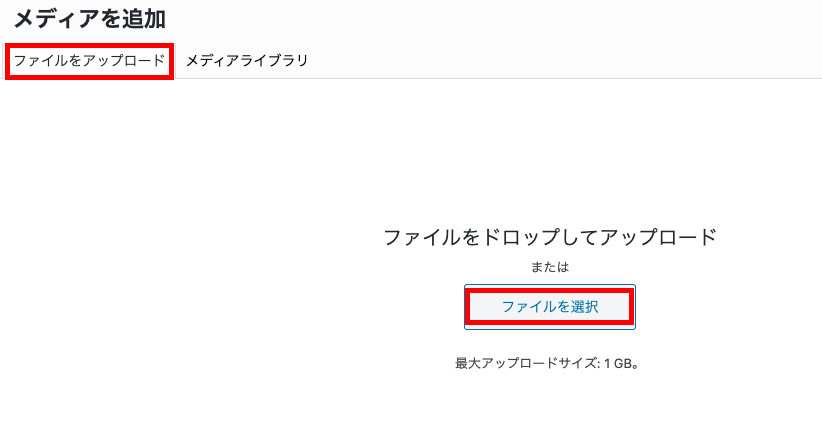The image size is (822, 440).
Task: Choose a file via ファイルを選択
Action: pyautogui.click(x=550, y=307)
